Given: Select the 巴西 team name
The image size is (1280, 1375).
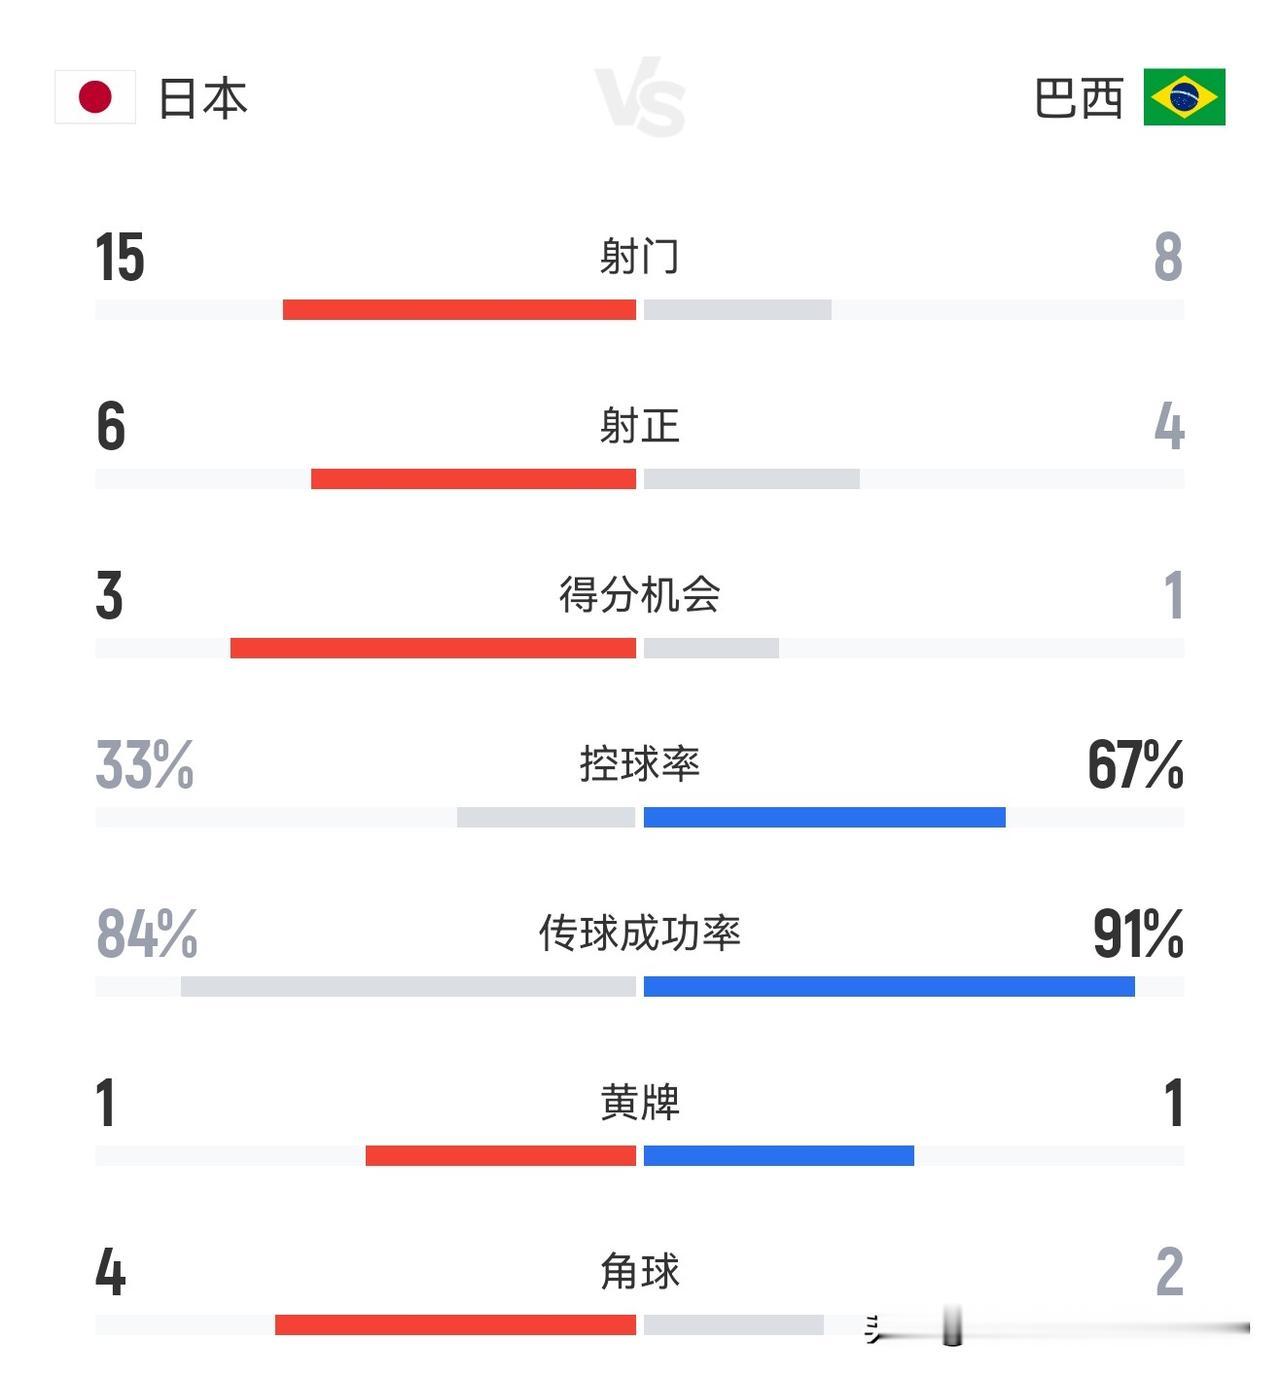Looking at the screenshot, I should coord(1078,99).
